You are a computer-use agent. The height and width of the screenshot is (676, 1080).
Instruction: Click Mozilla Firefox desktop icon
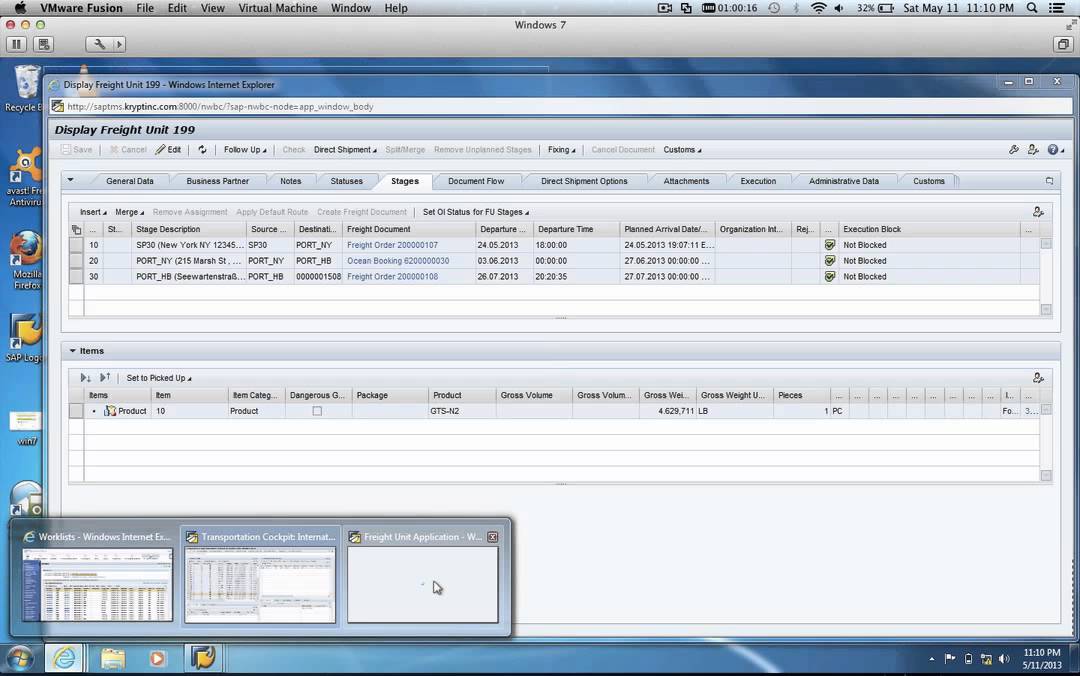click(26, 258)
